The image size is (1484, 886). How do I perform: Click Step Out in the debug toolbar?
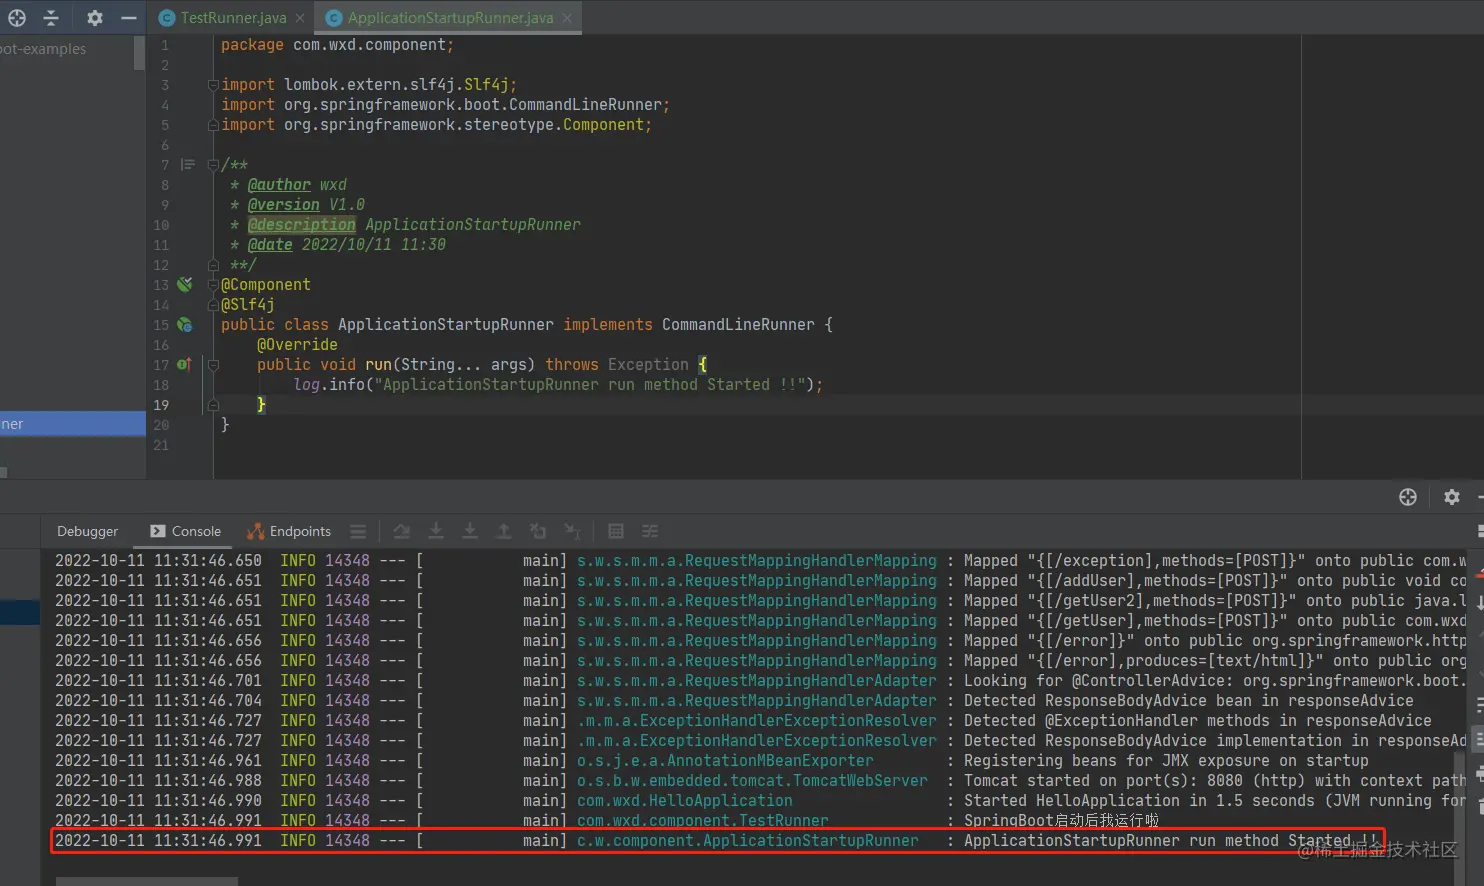504,531
